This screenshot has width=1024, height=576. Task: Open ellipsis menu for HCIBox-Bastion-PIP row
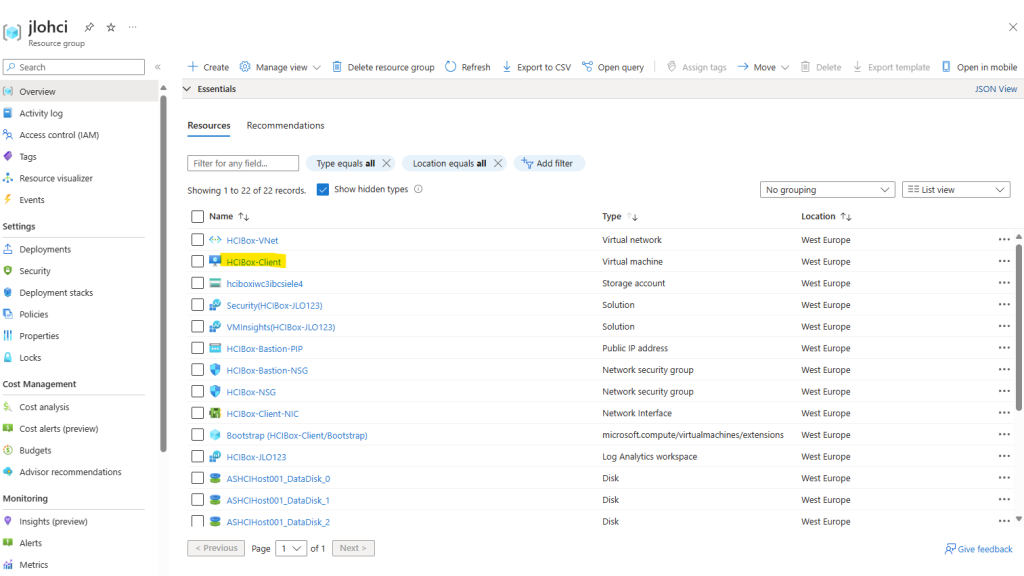[x=1004, y=348]
